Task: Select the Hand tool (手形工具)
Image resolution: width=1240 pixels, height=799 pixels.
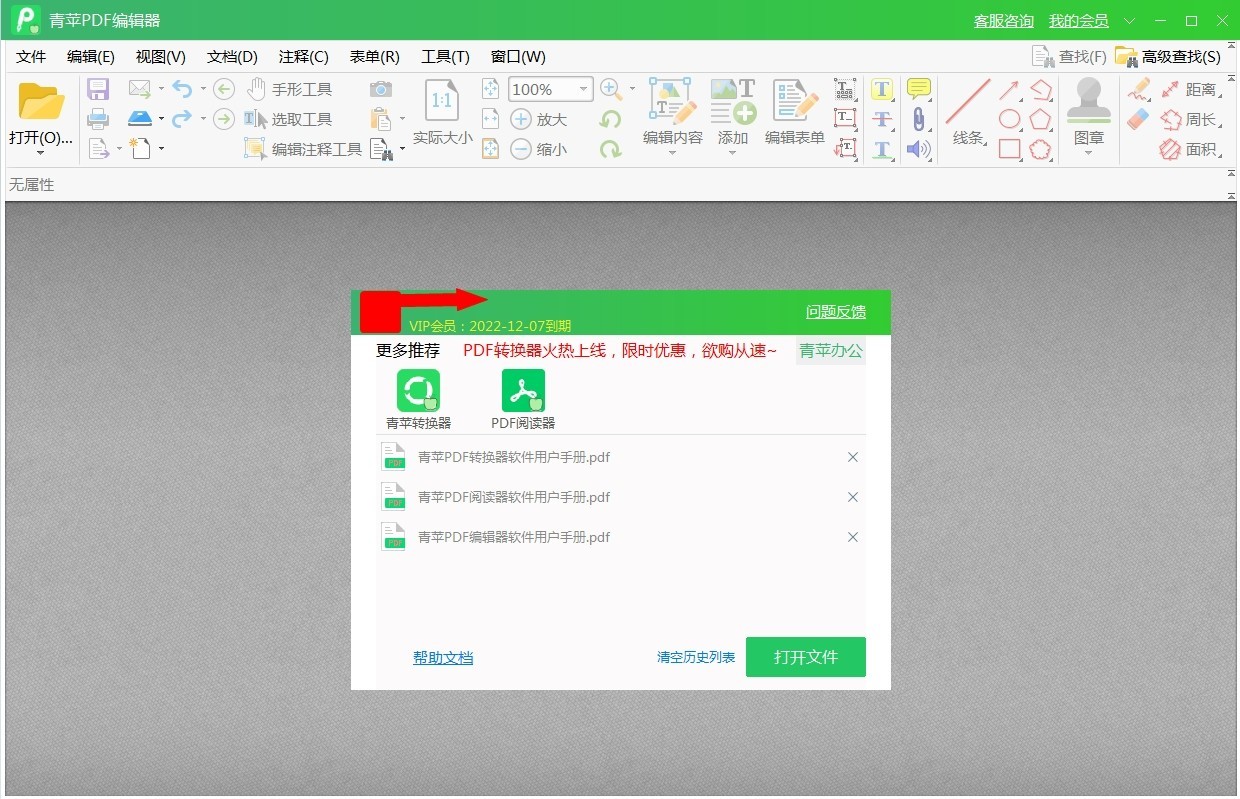Action: tap(290, 90)
